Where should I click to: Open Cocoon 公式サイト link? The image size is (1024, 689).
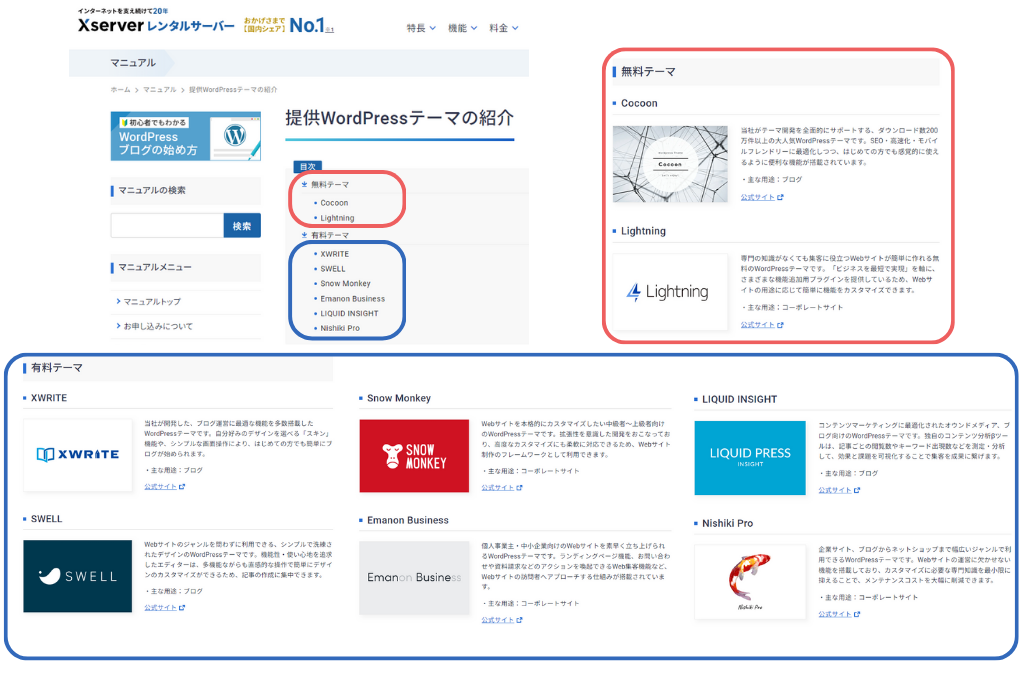click(x=761, y=197)
